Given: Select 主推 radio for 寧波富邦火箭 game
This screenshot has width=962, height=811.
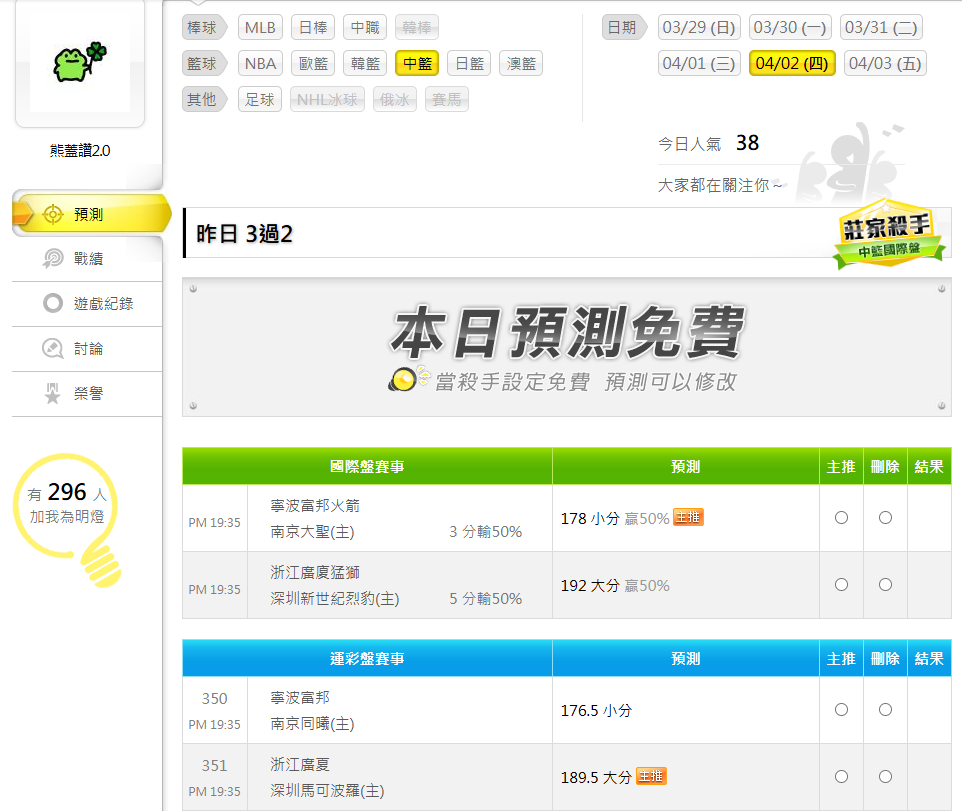Looking at the screenshot, I should 841,517.
